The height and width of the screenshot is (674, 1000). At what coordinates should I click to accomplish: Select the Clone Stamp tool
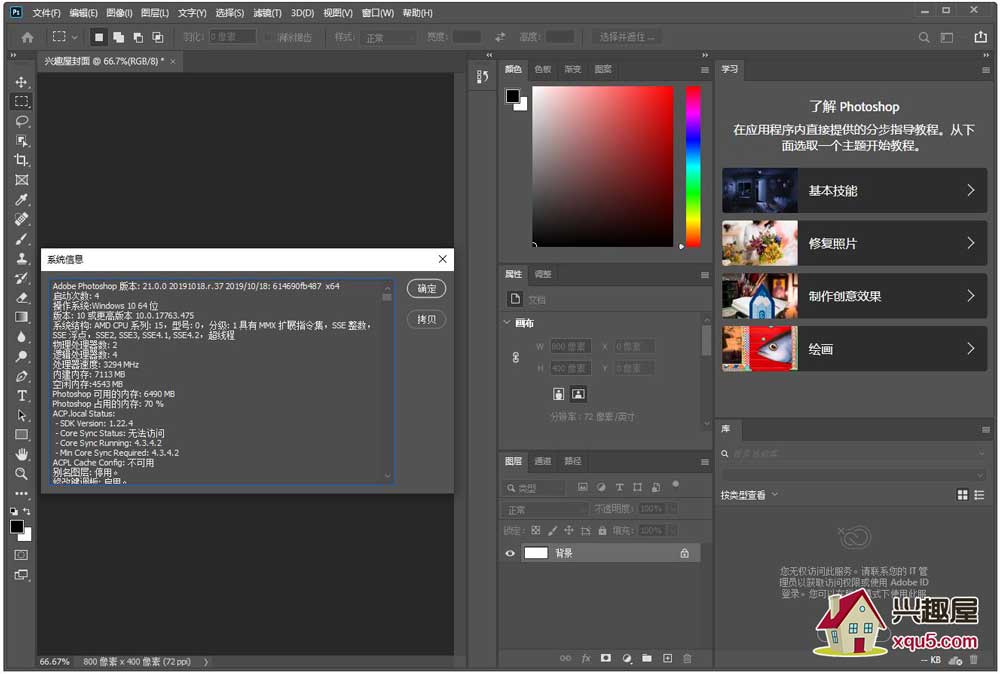pos(21,258)
